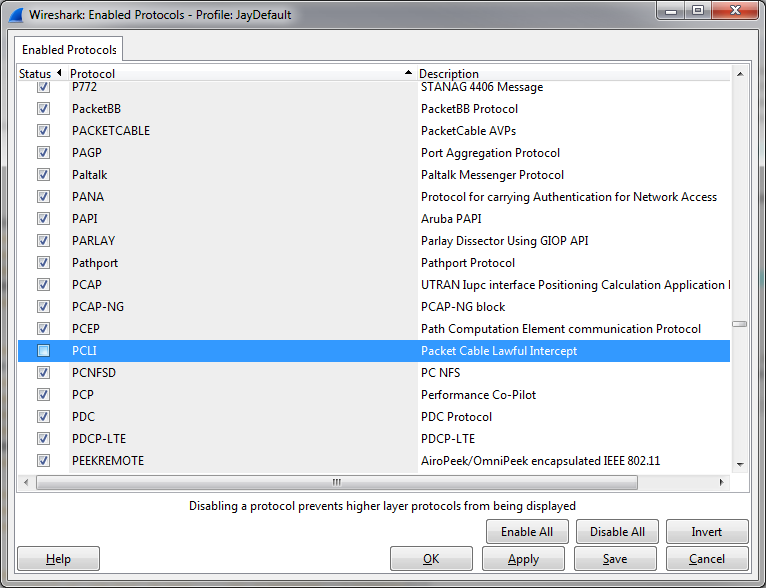Click the PCAP-NG block description
The height and width of the screenshot is (588, 766).
[x=463, y=307]
